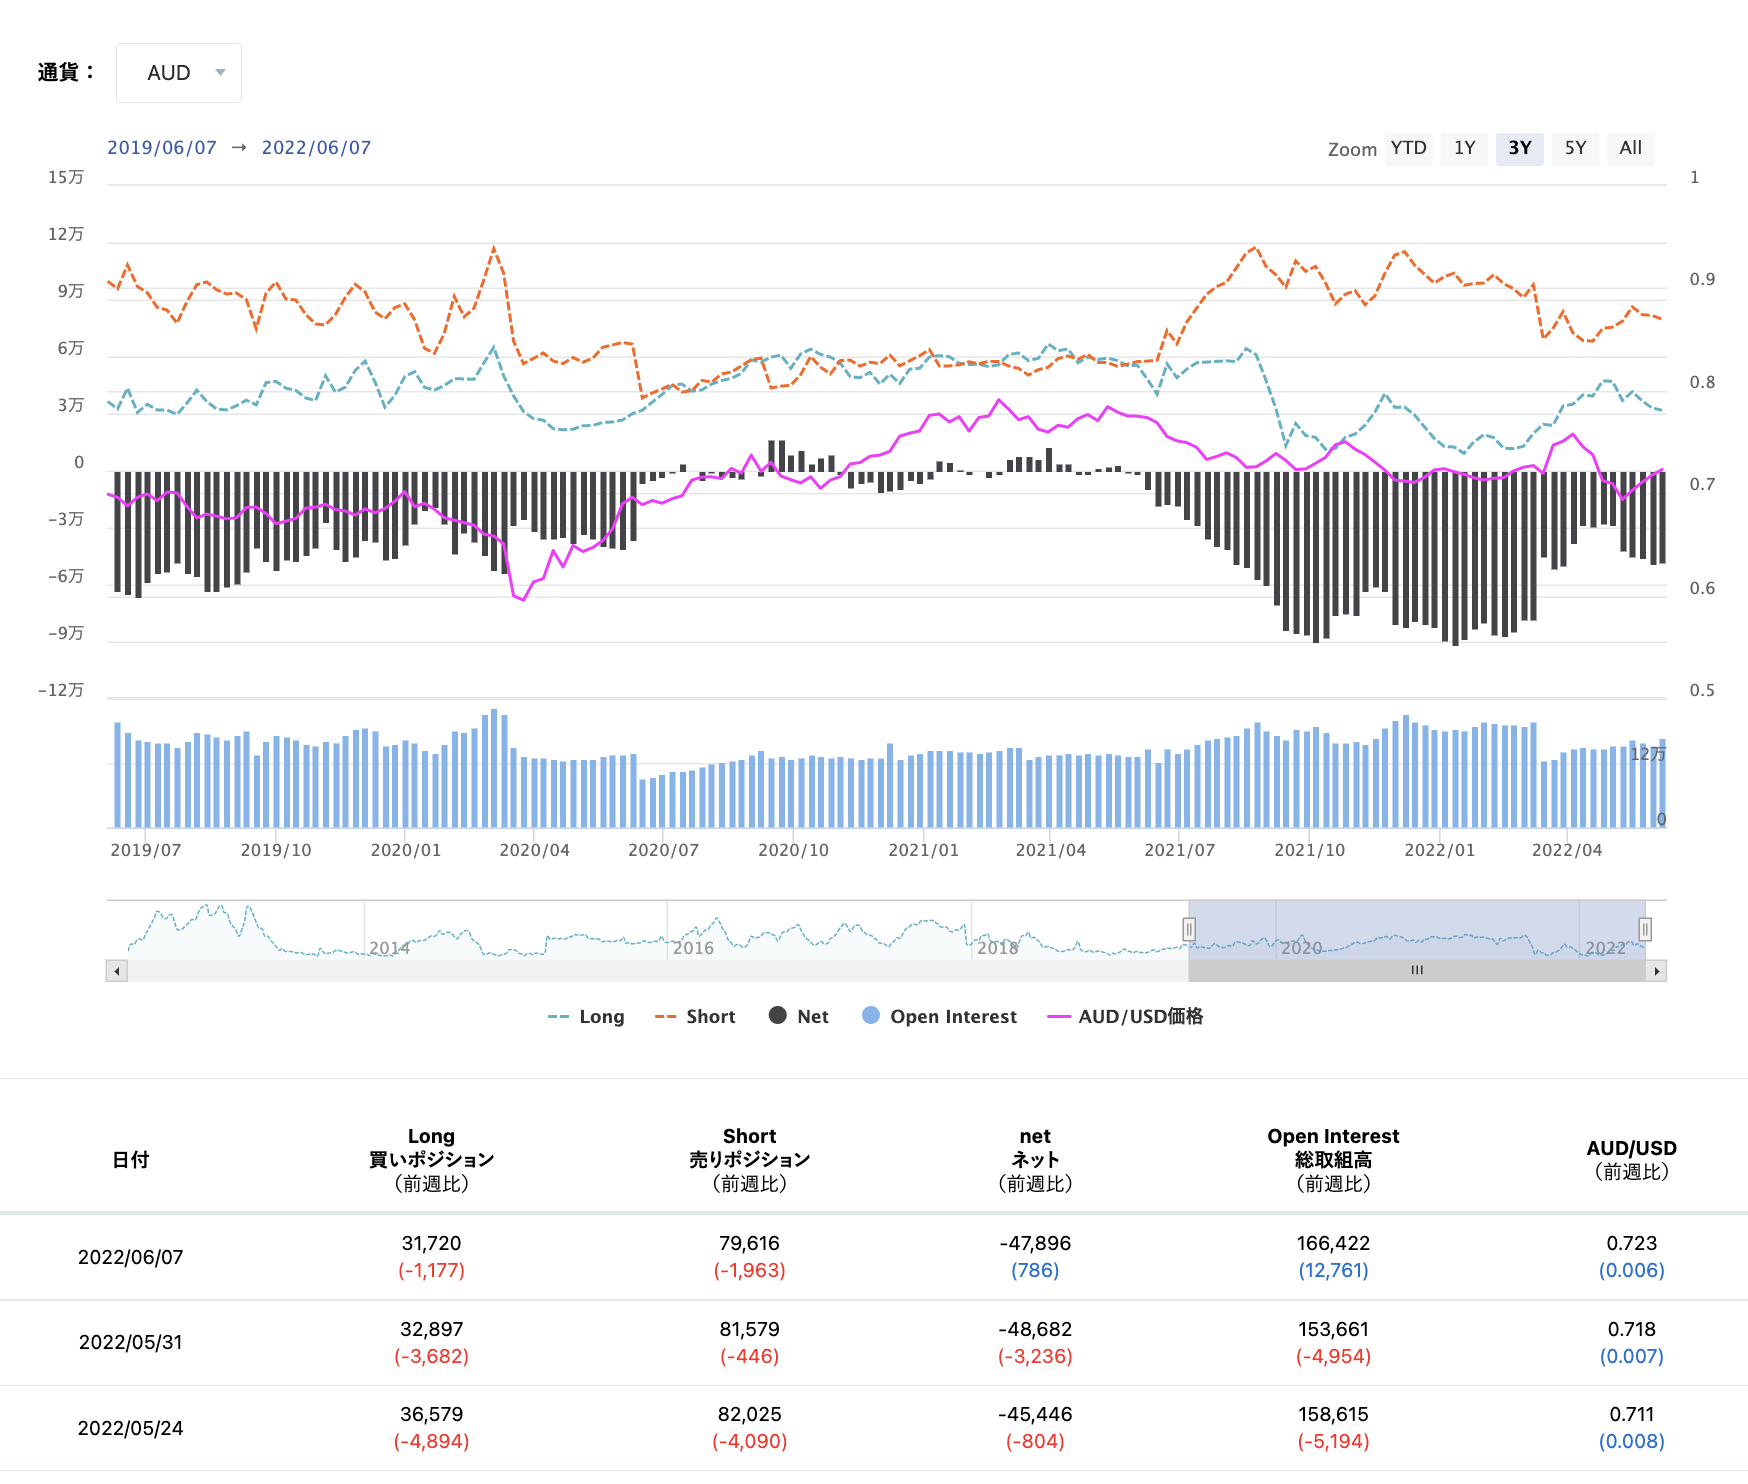Click the navigator scrollbar thumb grip
1748x1484 pixels.
1417,971
